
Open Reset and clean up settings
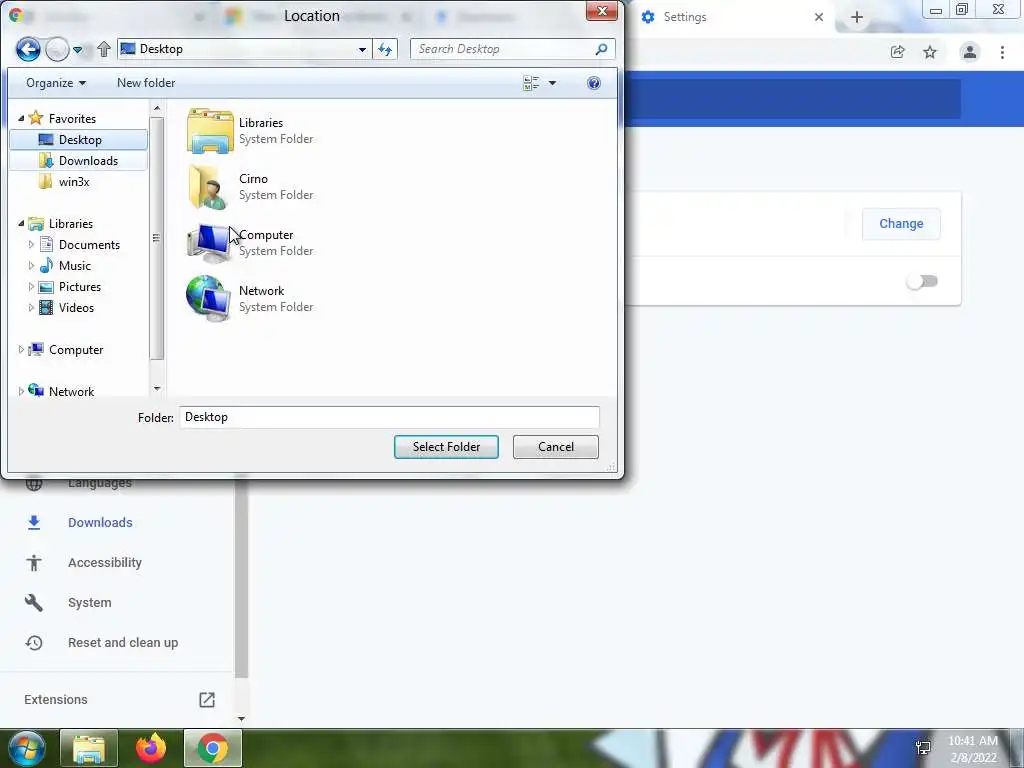point(123,643)
